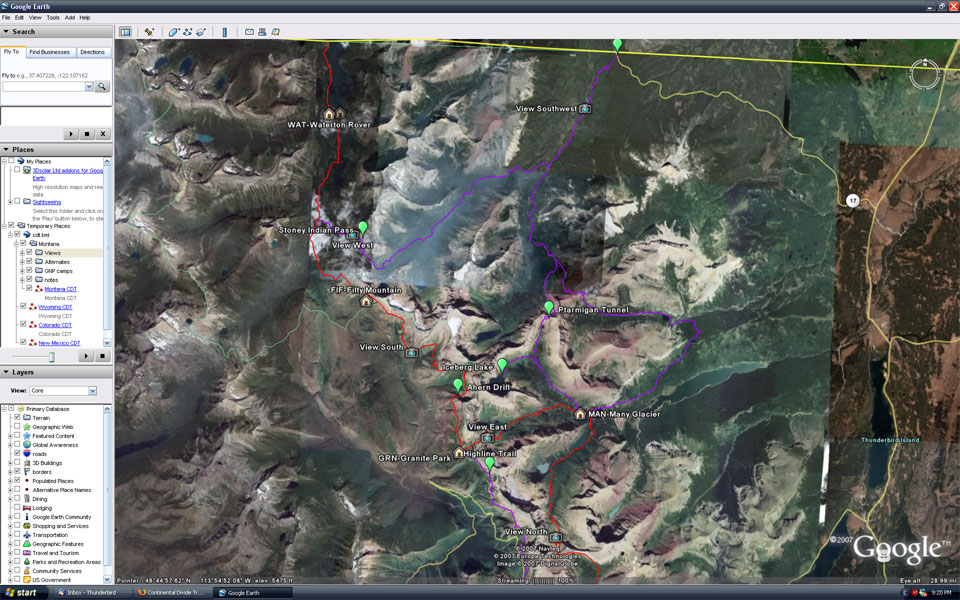
Task: Expand the Alternates folder tree node
Action: (x=22, y=261)
